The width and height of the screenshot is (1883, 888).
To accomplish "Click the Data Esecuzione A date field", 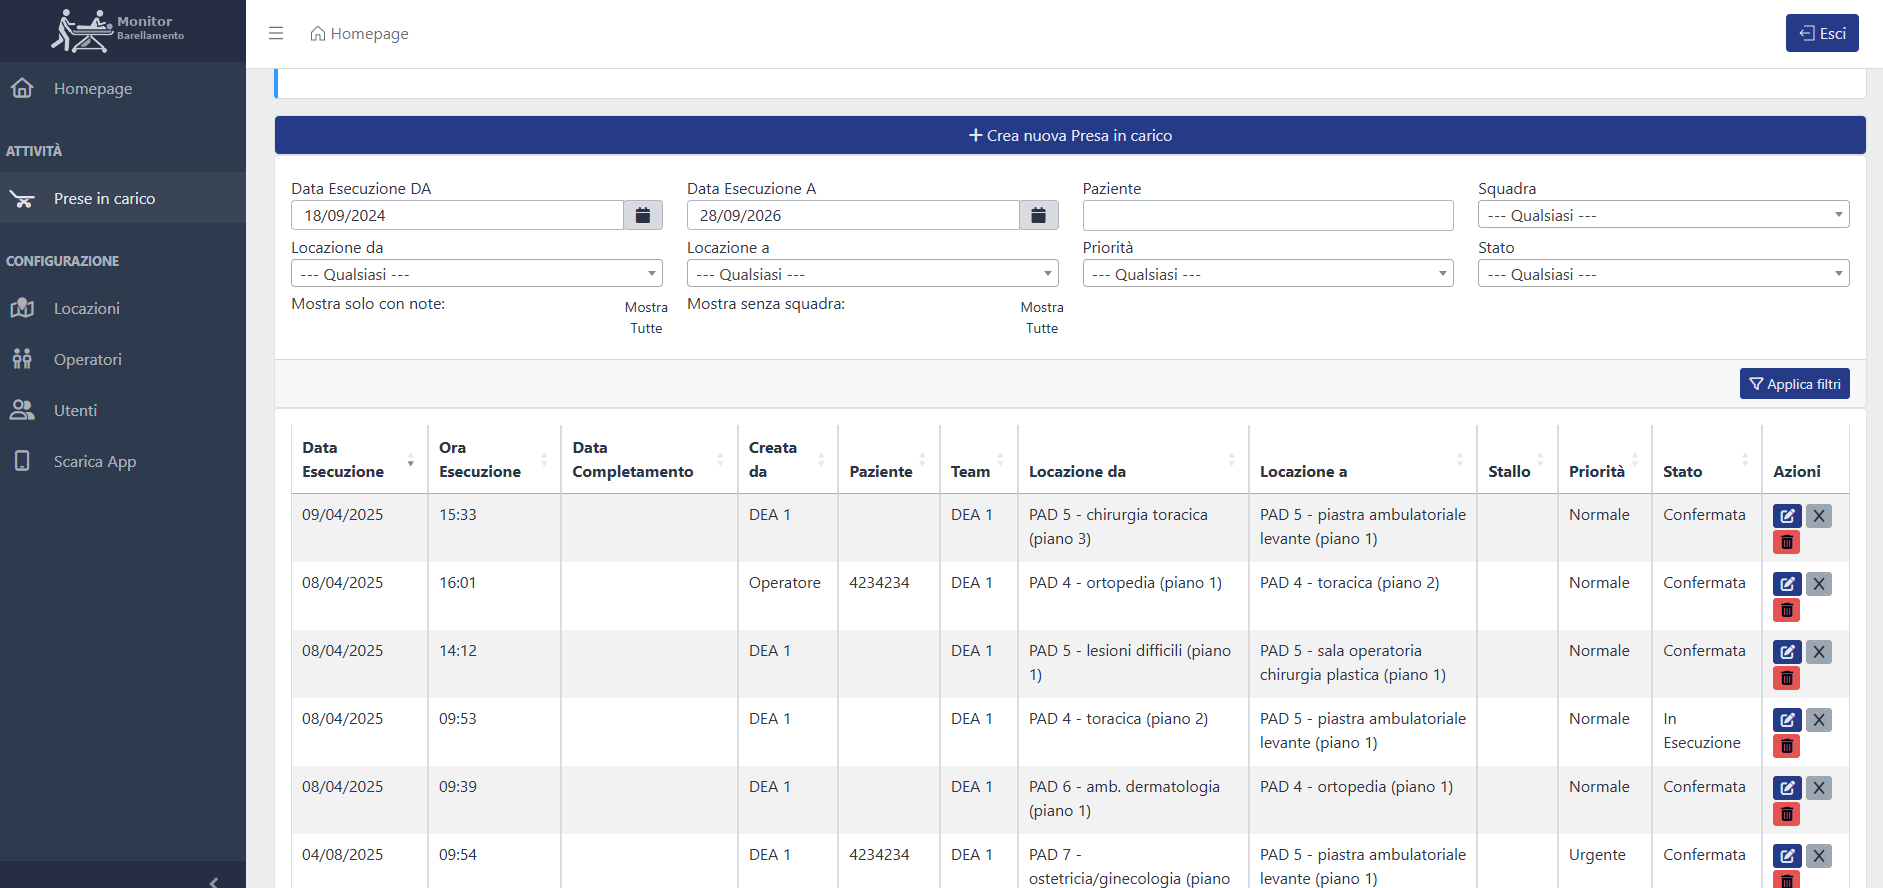I will pos(853,215).
